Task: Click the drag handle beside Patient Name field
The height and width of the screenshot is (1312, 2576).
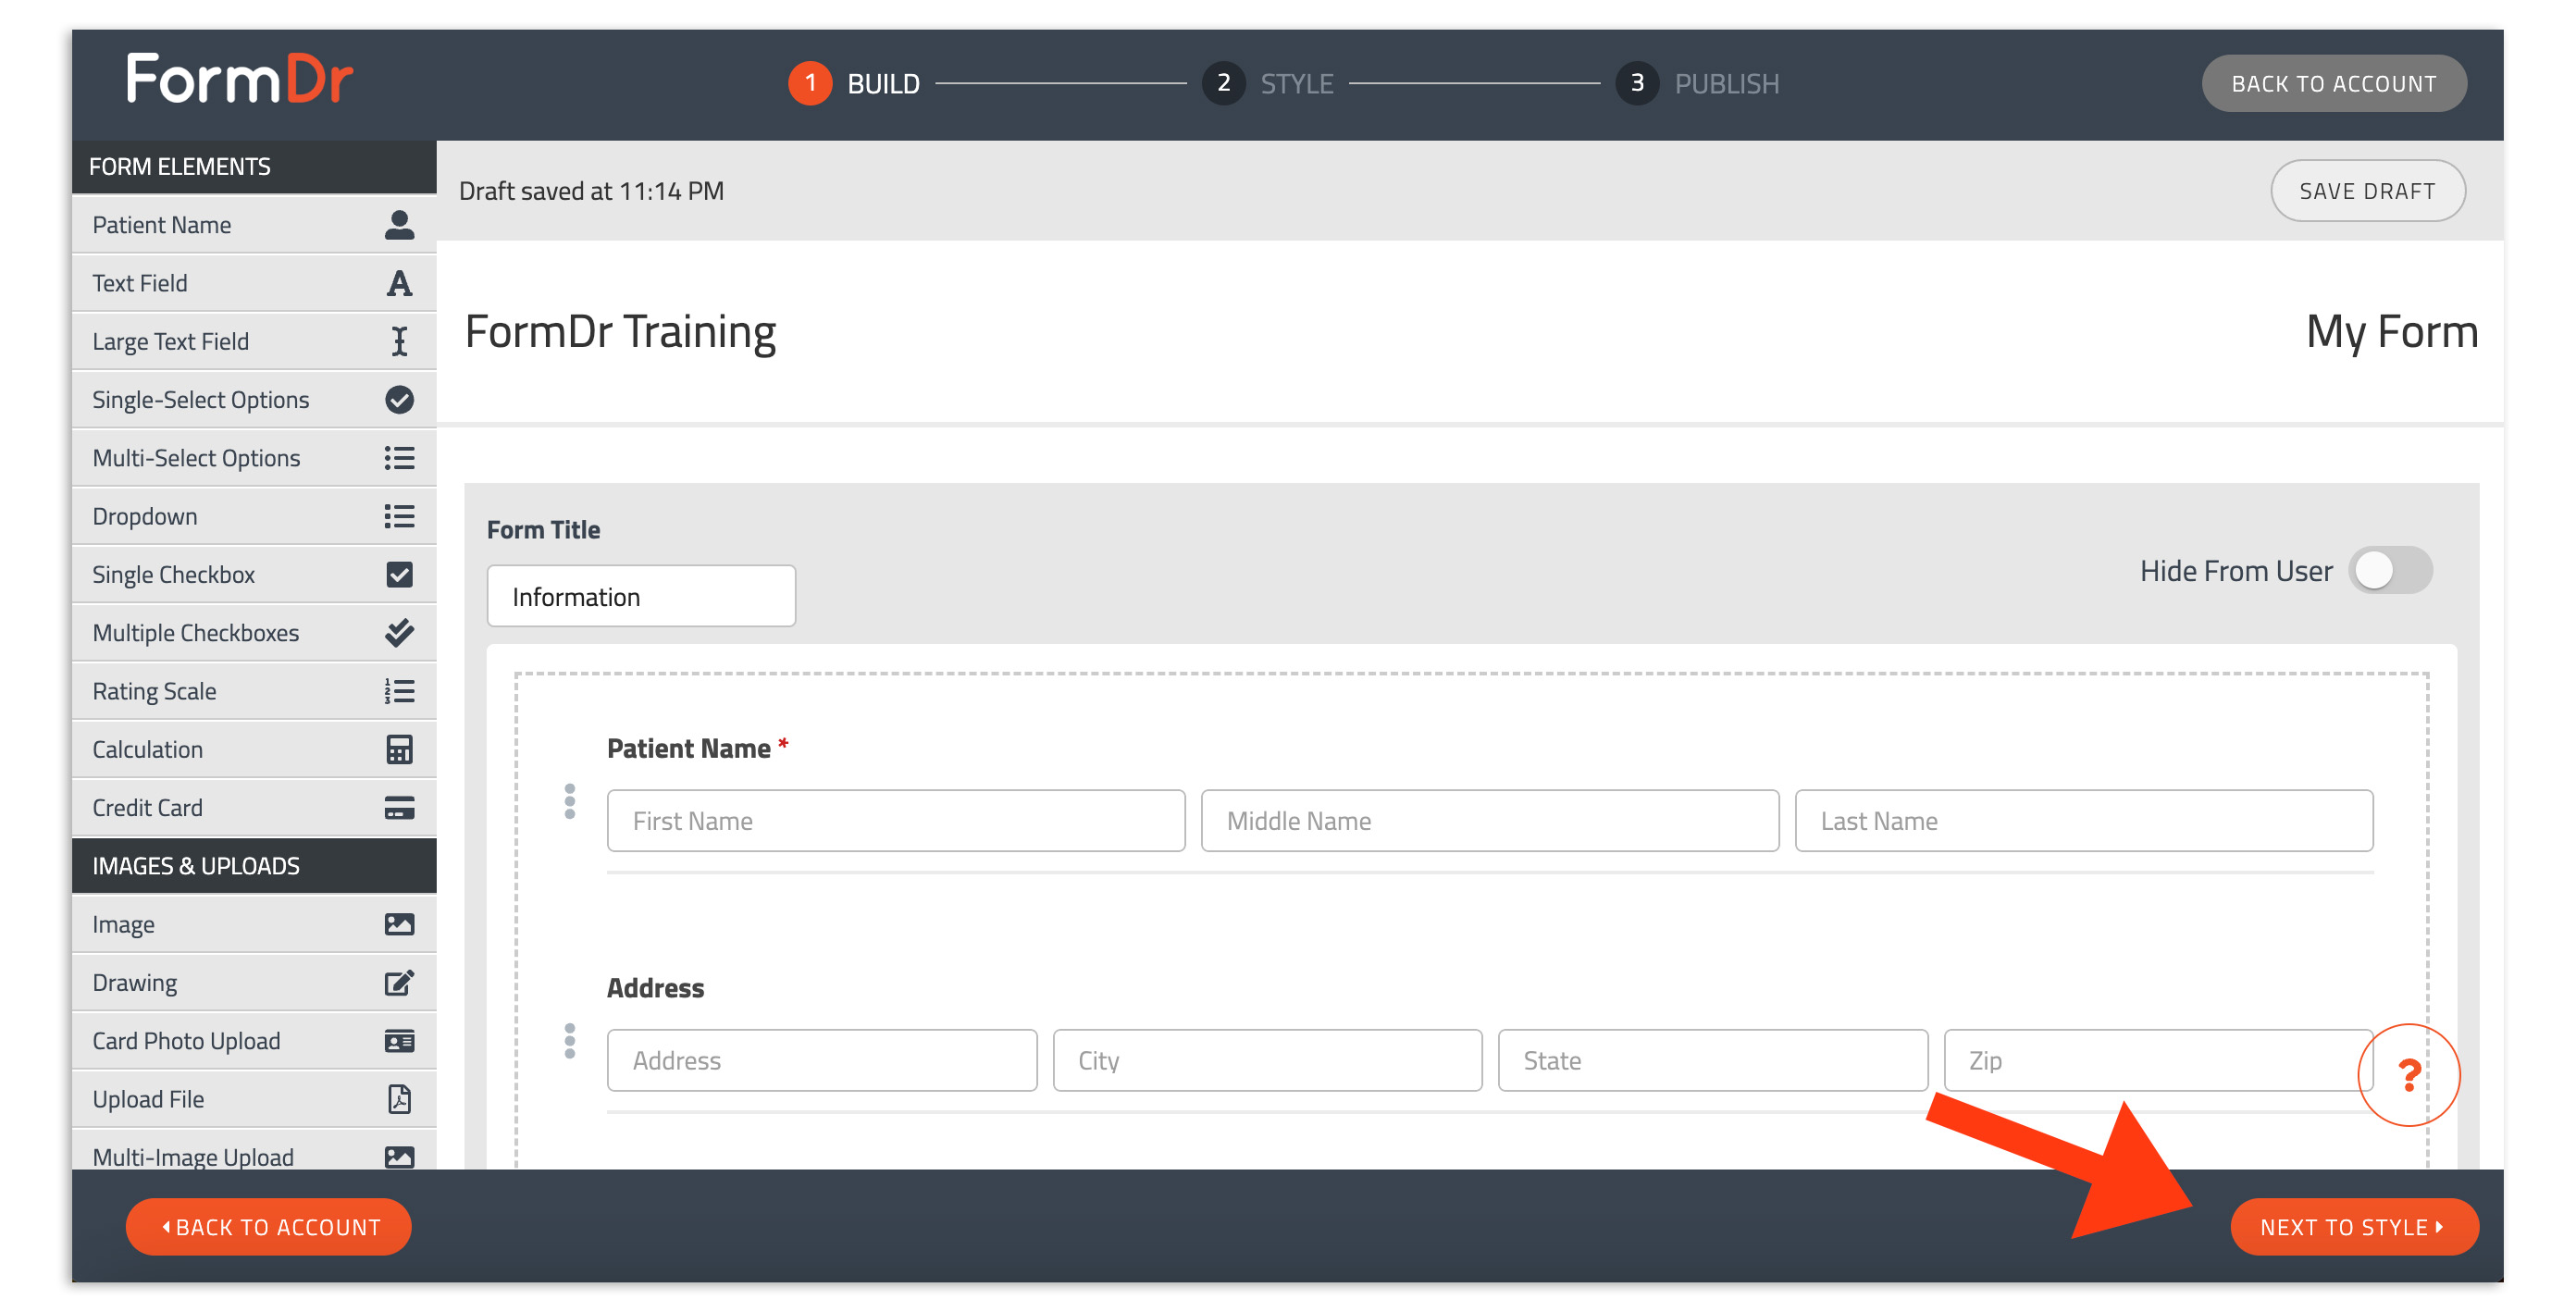Action: (x=570, y=801)
